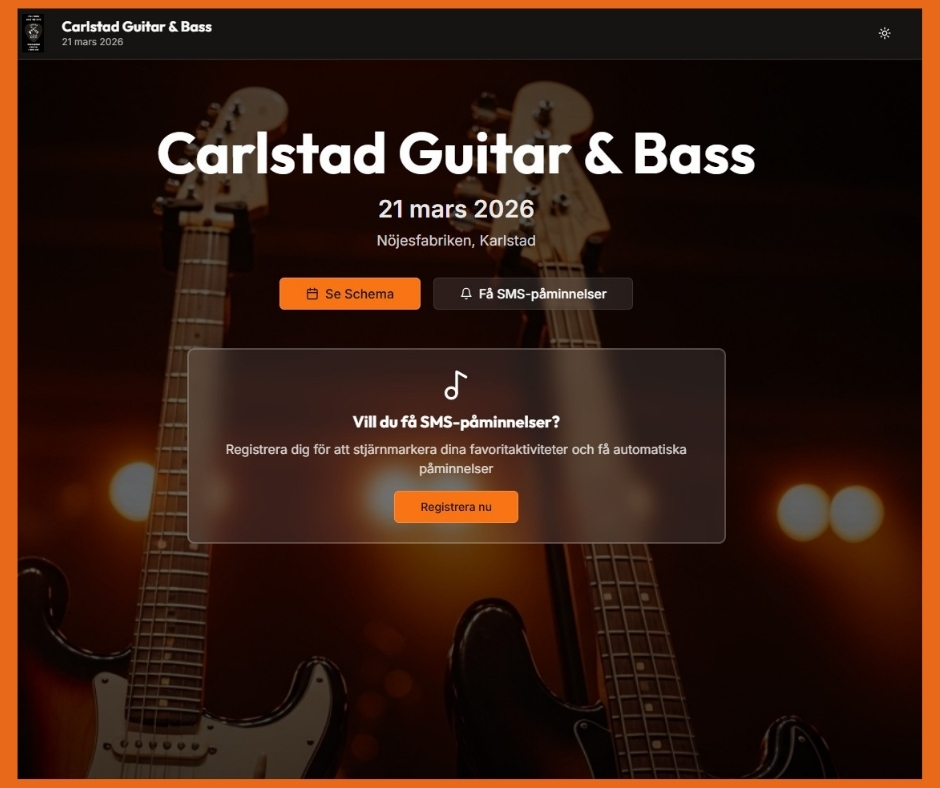Toggle the light theme sun icon
Image resolution: width=940 pixels, height=788 pixels.
coord(884,33)
